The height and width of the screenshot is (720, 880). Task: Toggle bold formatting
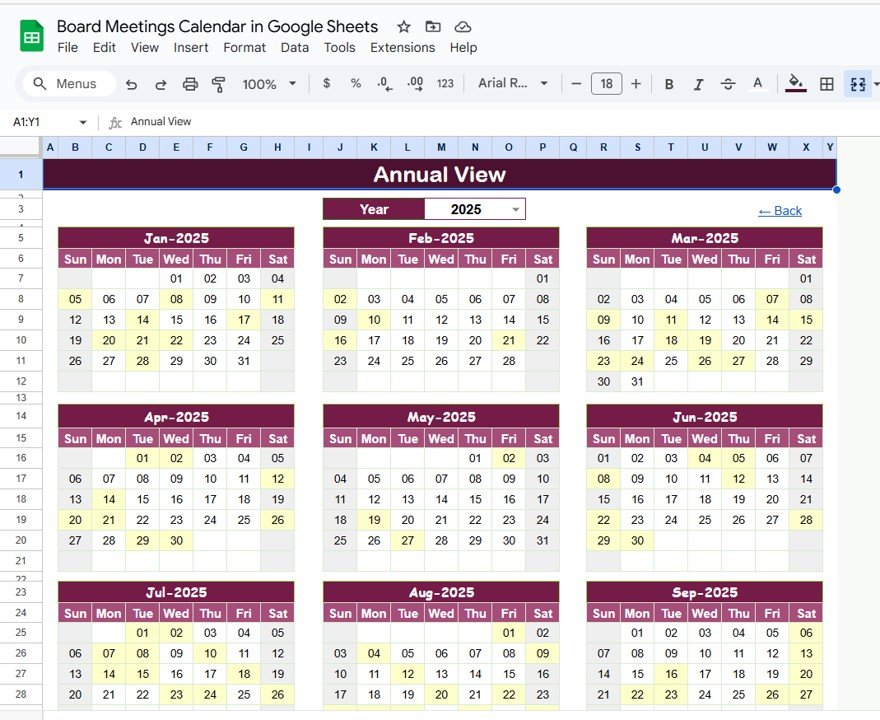(x=669, y=84)
